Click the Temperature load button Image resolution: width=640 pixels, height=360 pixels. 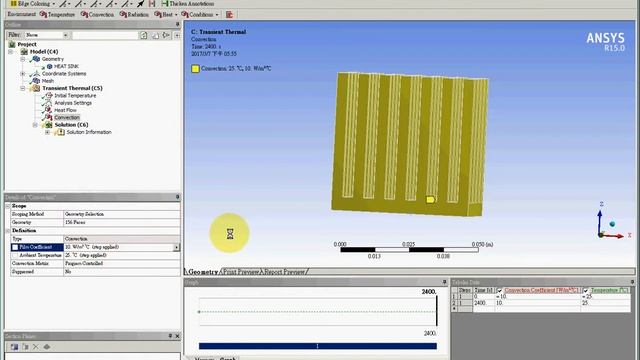click(x=57, y=15)
